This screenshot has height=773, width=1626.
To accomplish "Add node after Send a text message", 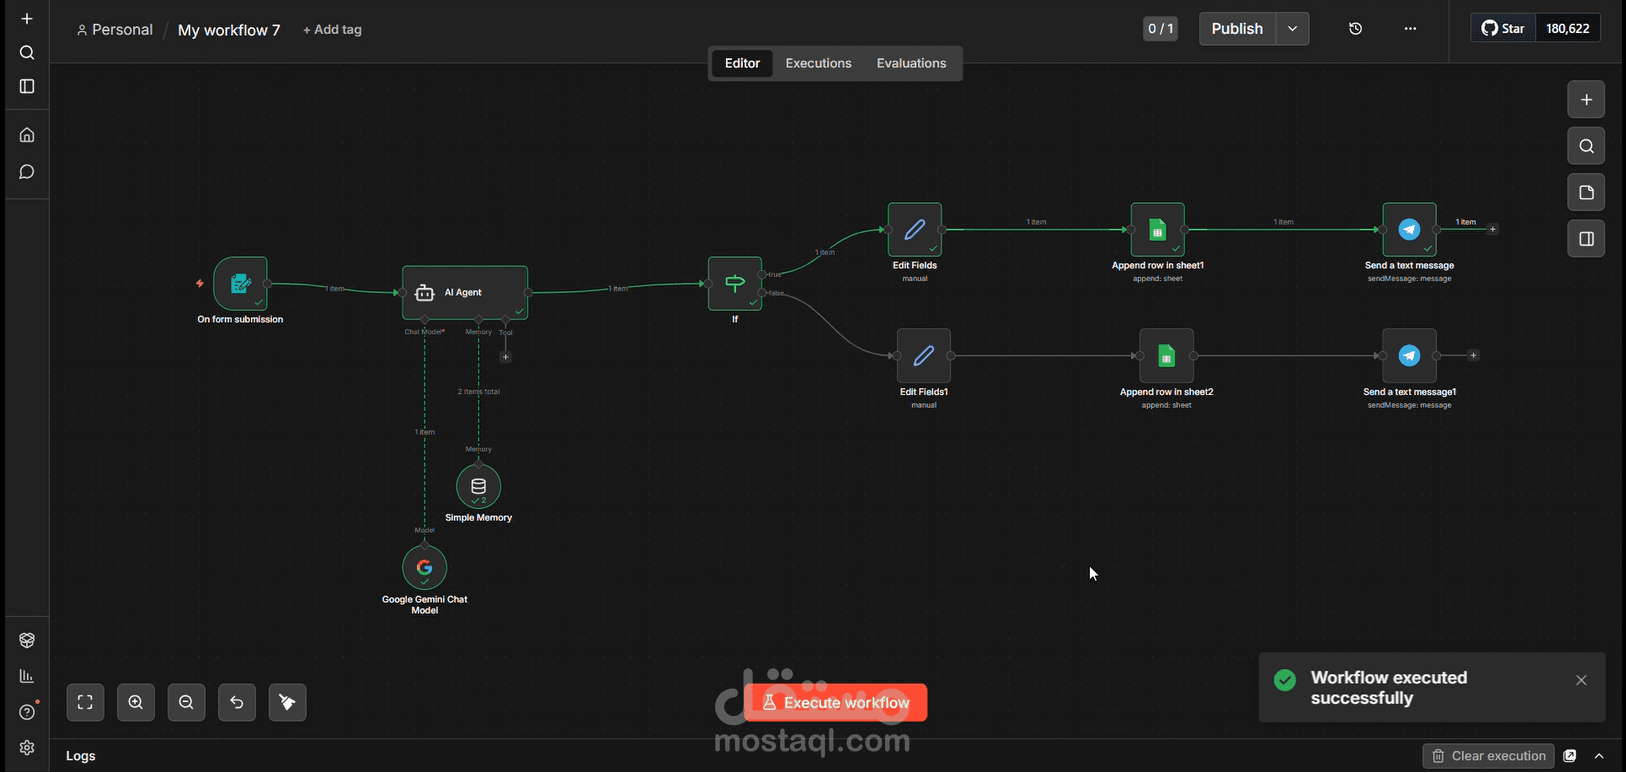I will [1493, 229].
